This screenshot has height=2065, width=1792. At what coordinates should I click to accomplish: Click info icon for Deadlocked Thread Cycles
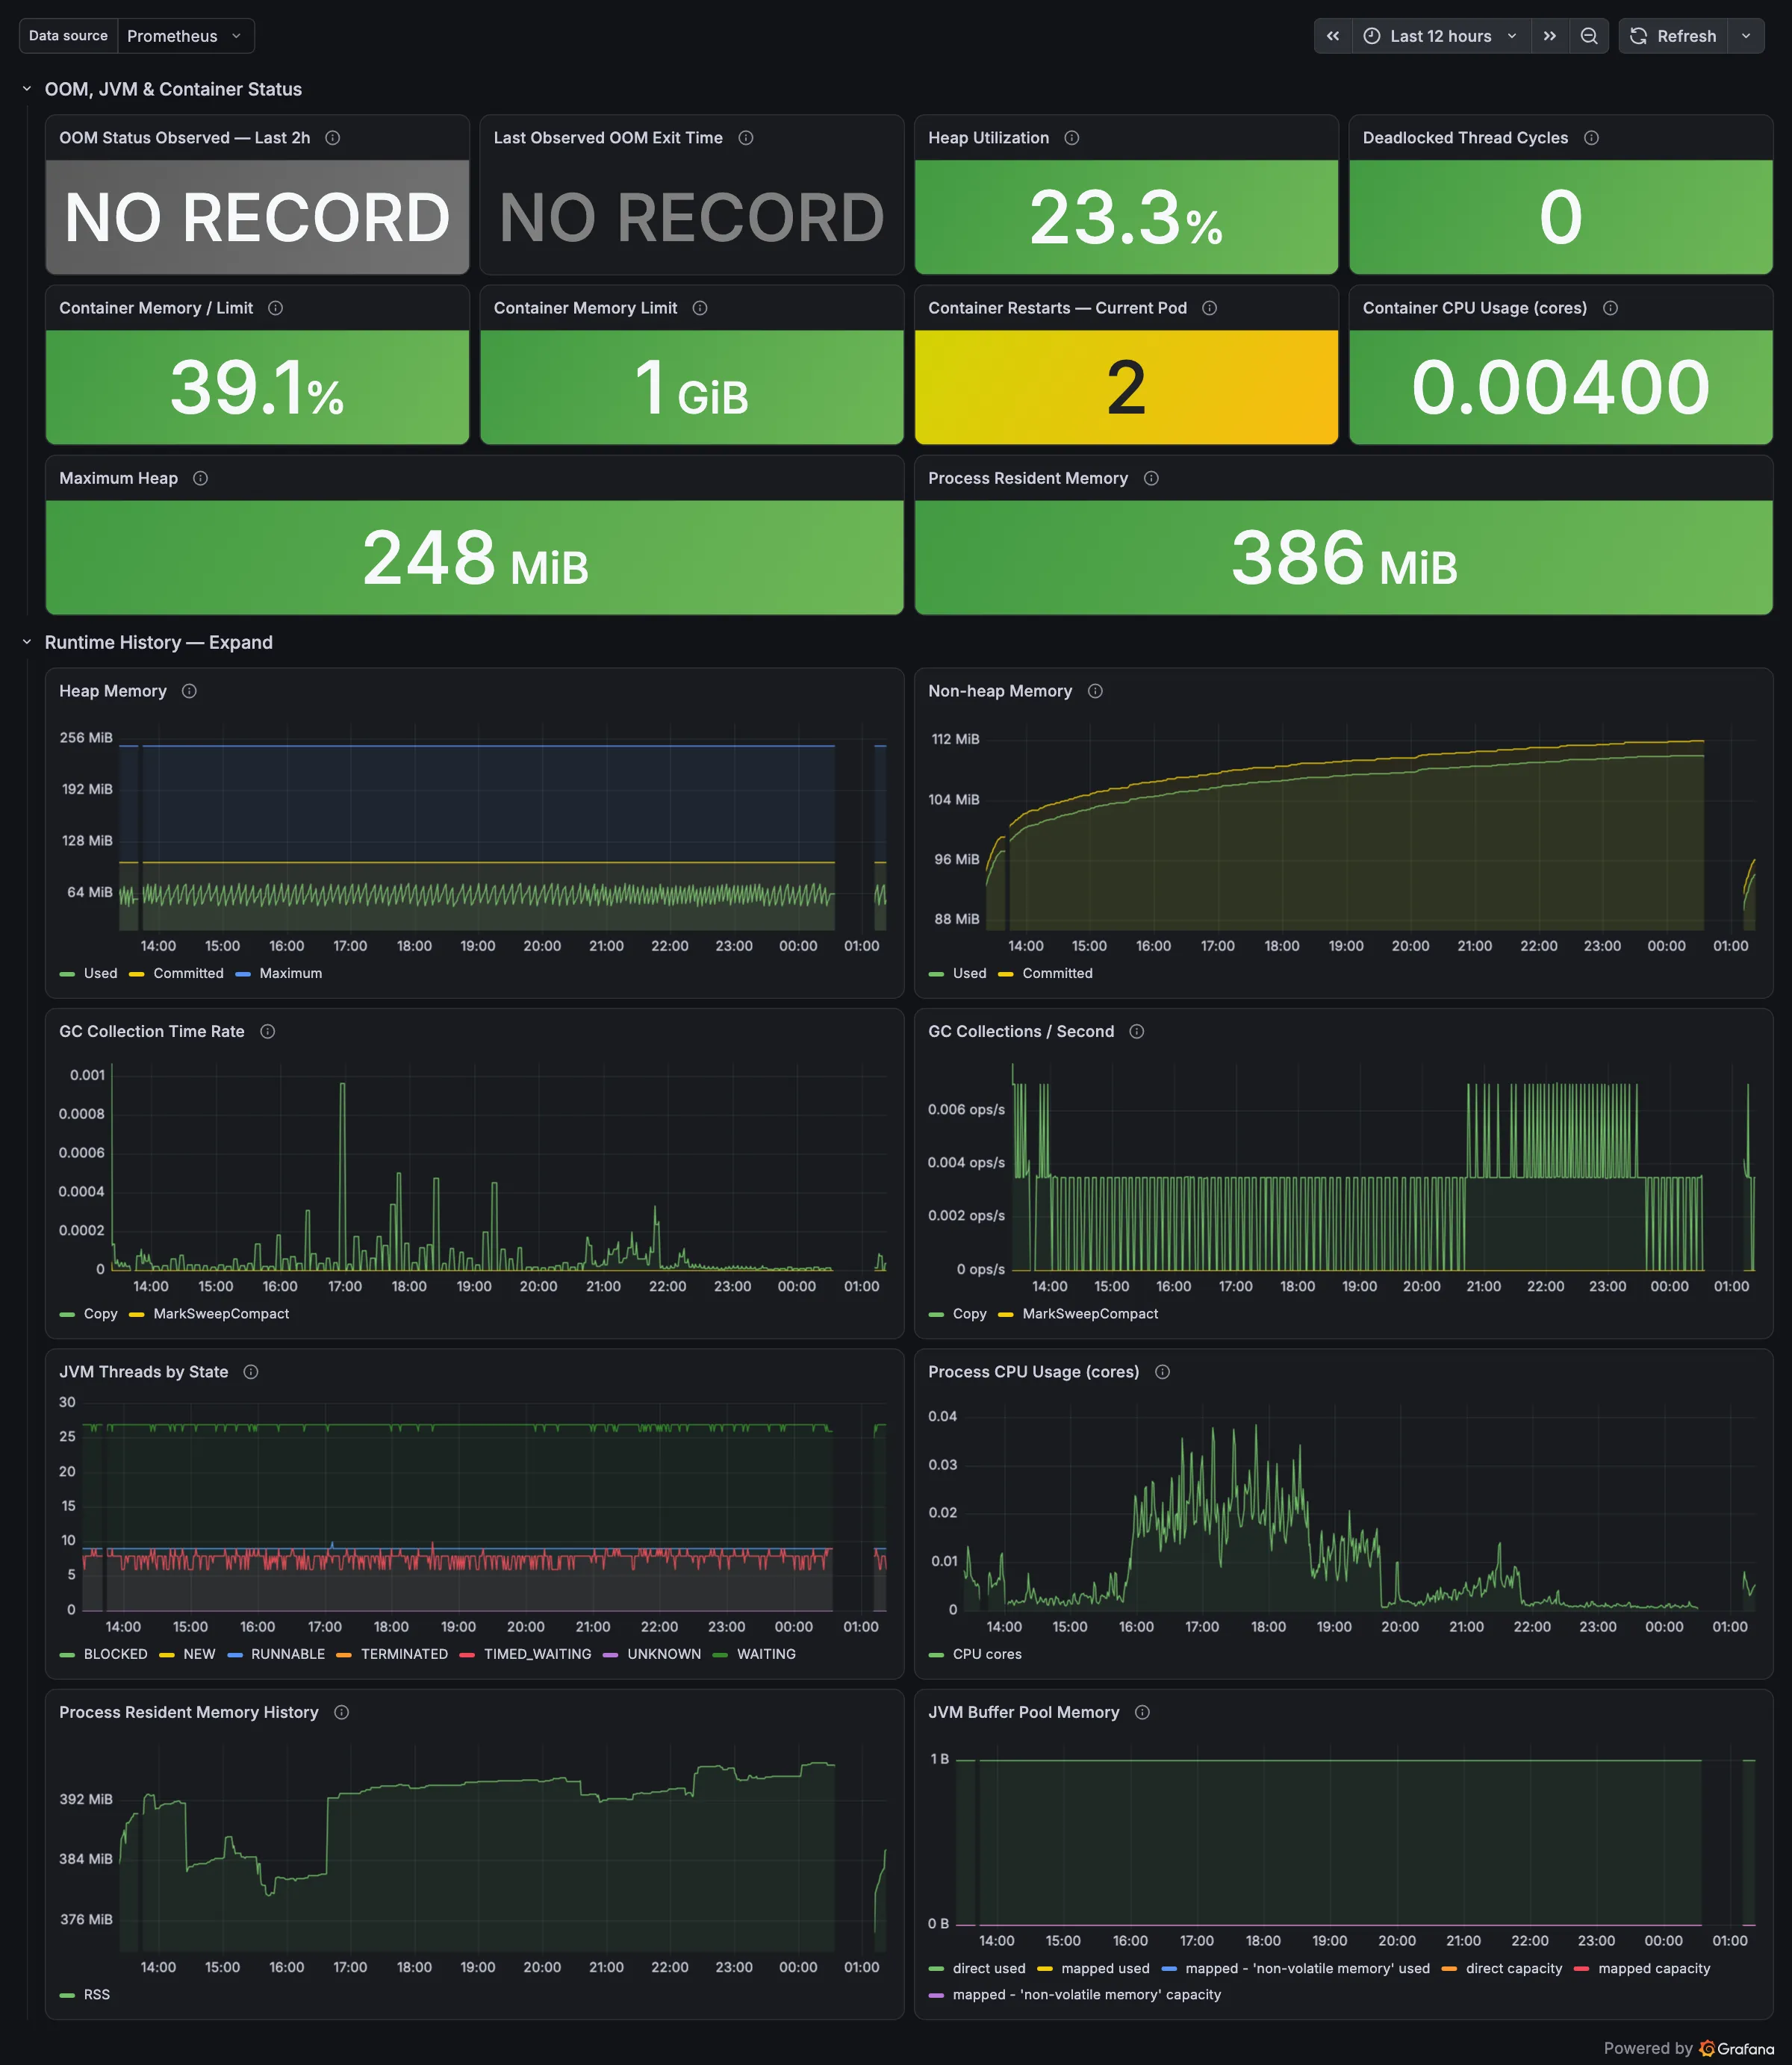pos(1591,138)
